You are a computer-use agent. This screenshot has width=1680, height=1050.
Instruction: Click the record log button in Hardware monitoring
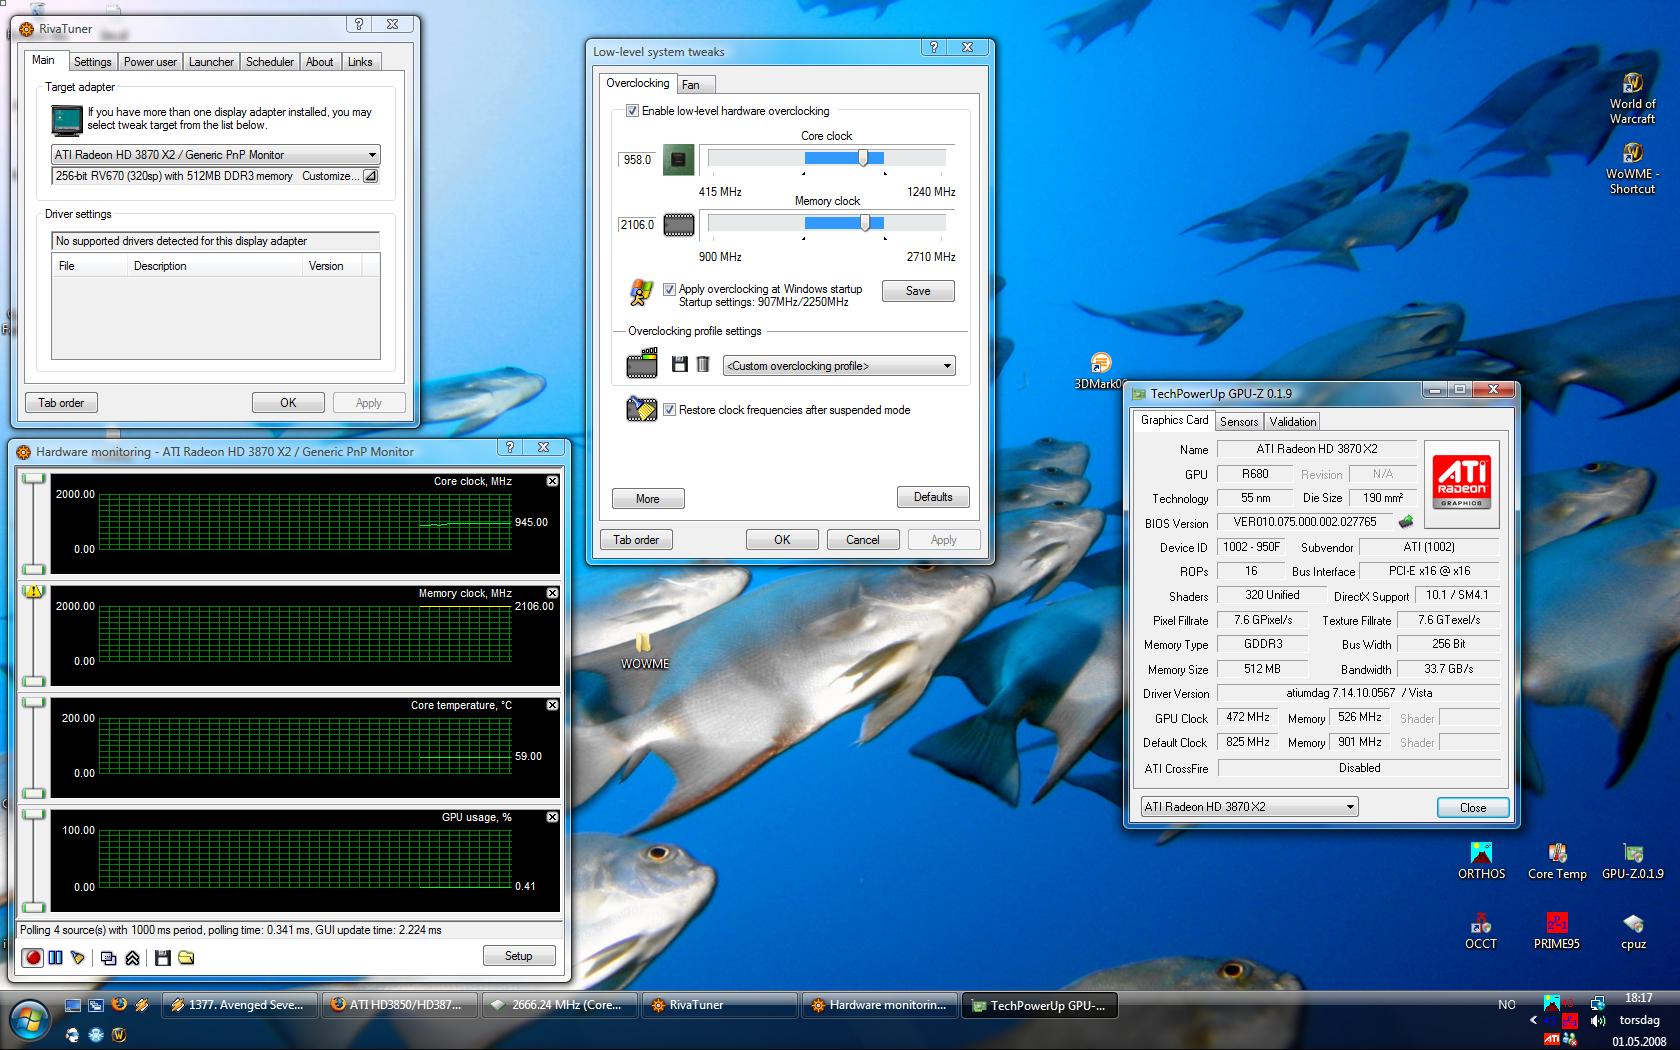pyautogui.click(x=33, y=957)
